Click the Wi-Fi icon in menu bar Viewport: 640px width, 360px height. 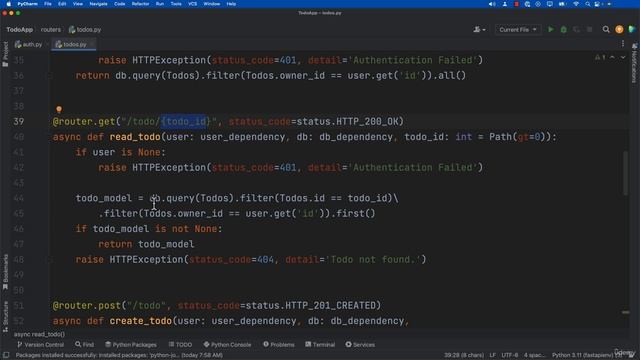[576, 4]
